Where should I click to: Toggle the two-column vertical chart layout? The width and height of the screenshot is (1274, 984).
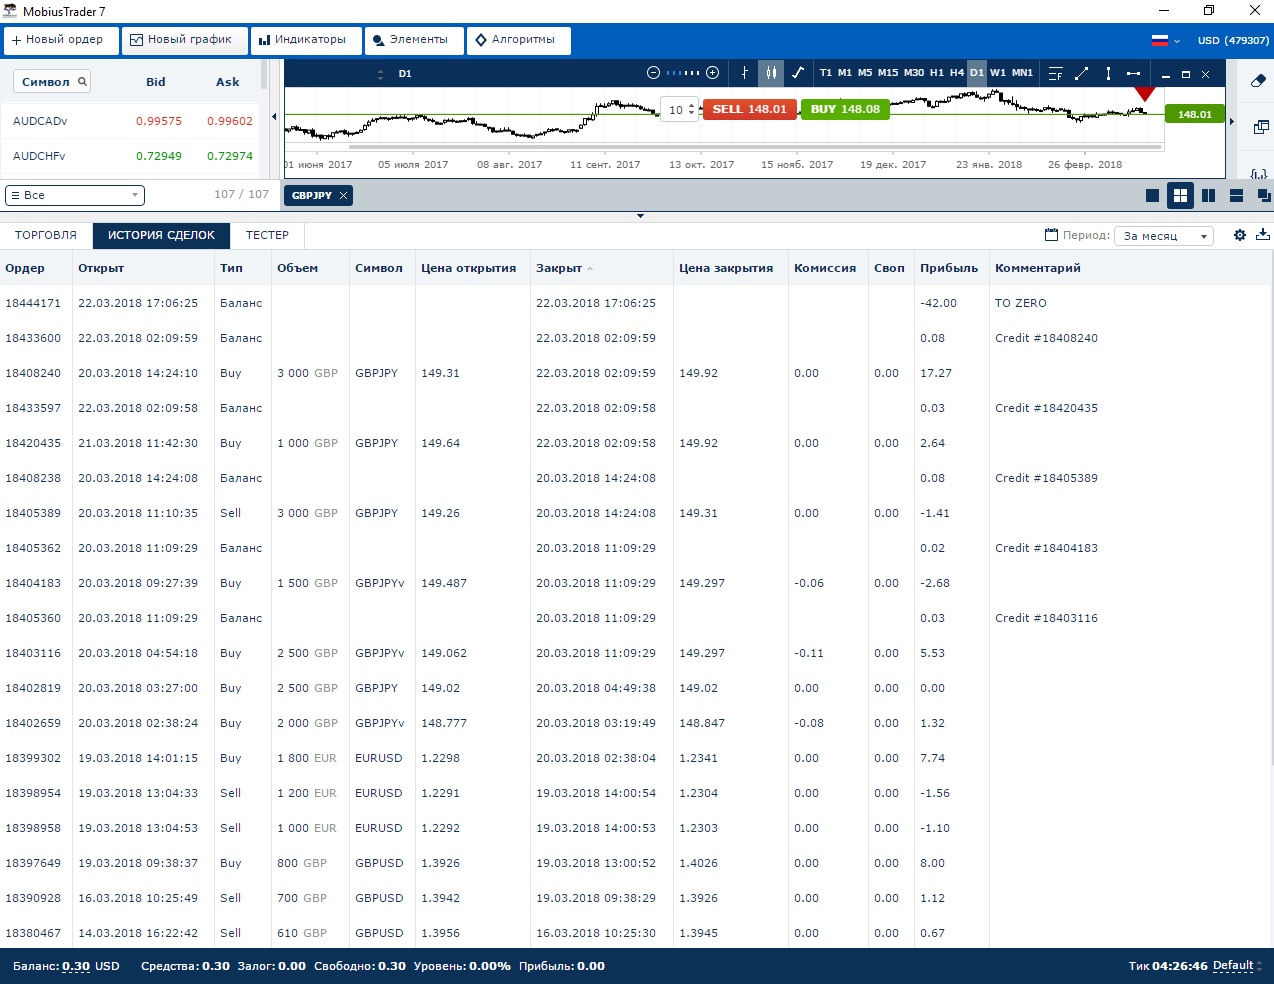(1208, 196)
